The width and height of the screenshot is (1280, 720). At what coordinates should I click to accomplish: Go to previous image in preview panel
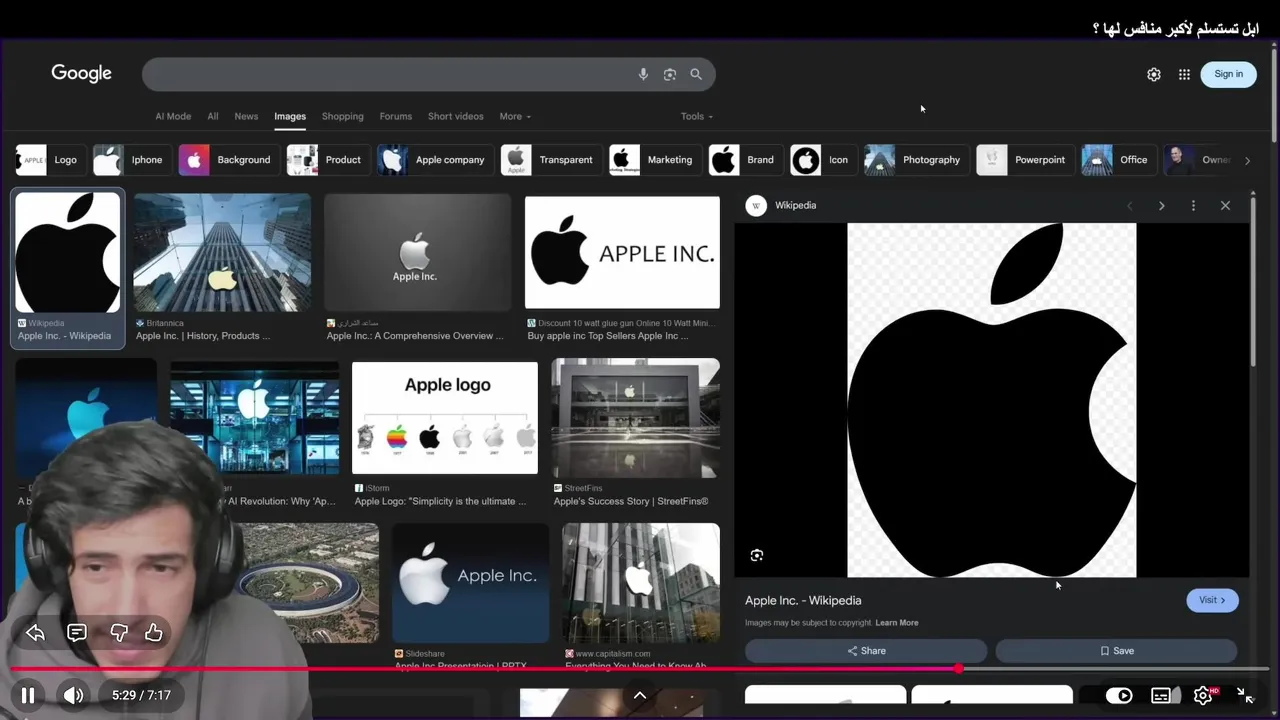(1130, 205)
